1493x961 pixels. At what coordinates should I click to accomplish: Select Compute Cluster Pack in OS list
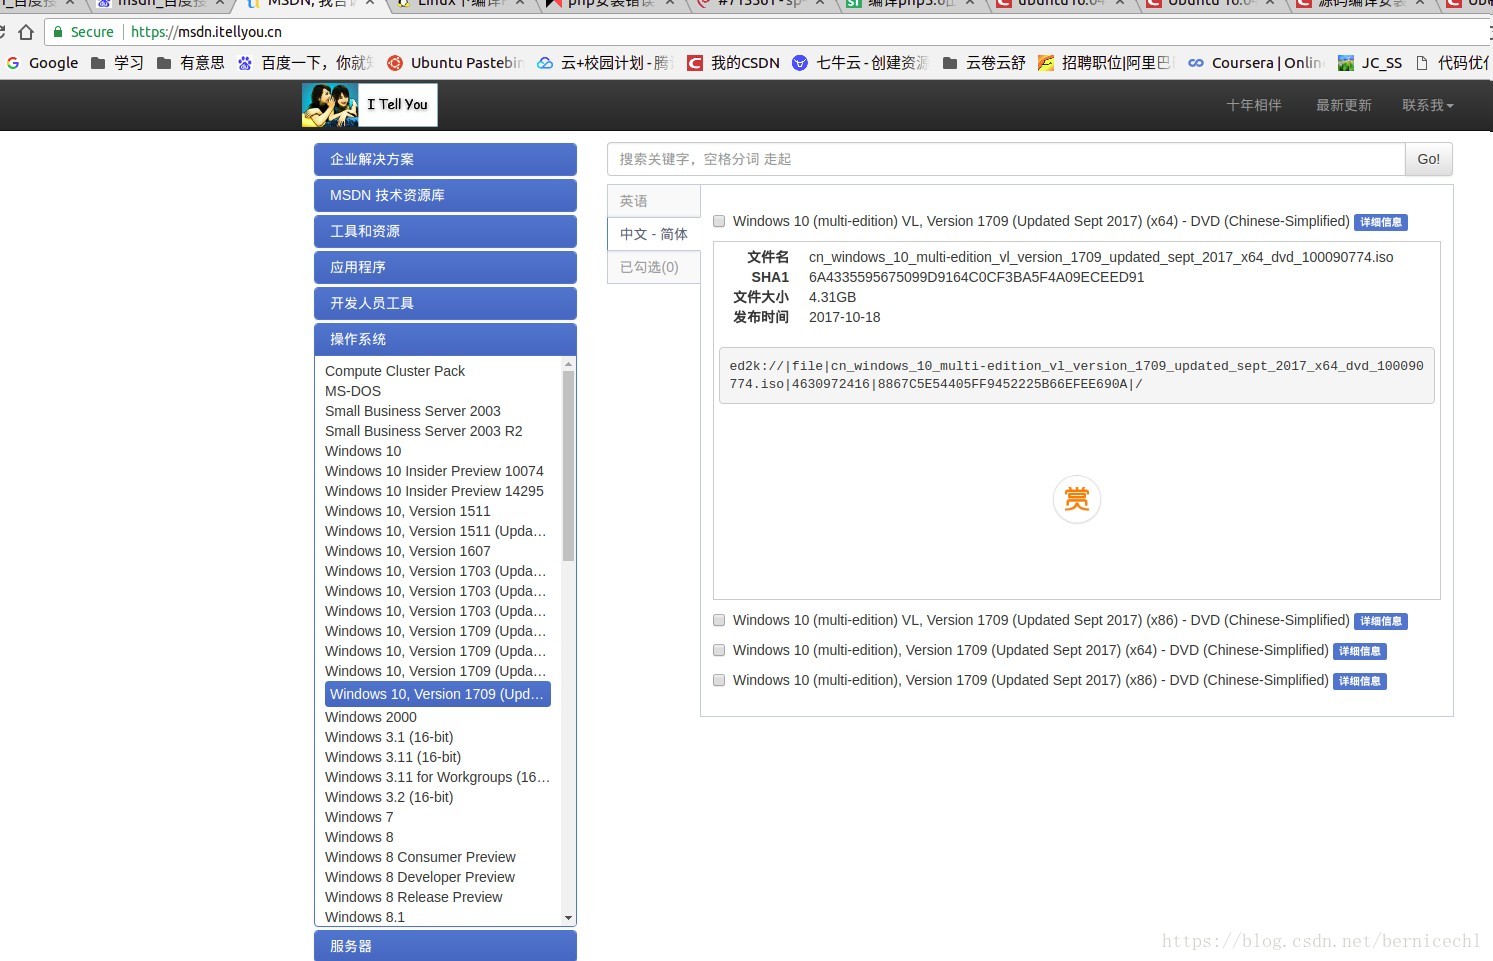pos(395,371)
